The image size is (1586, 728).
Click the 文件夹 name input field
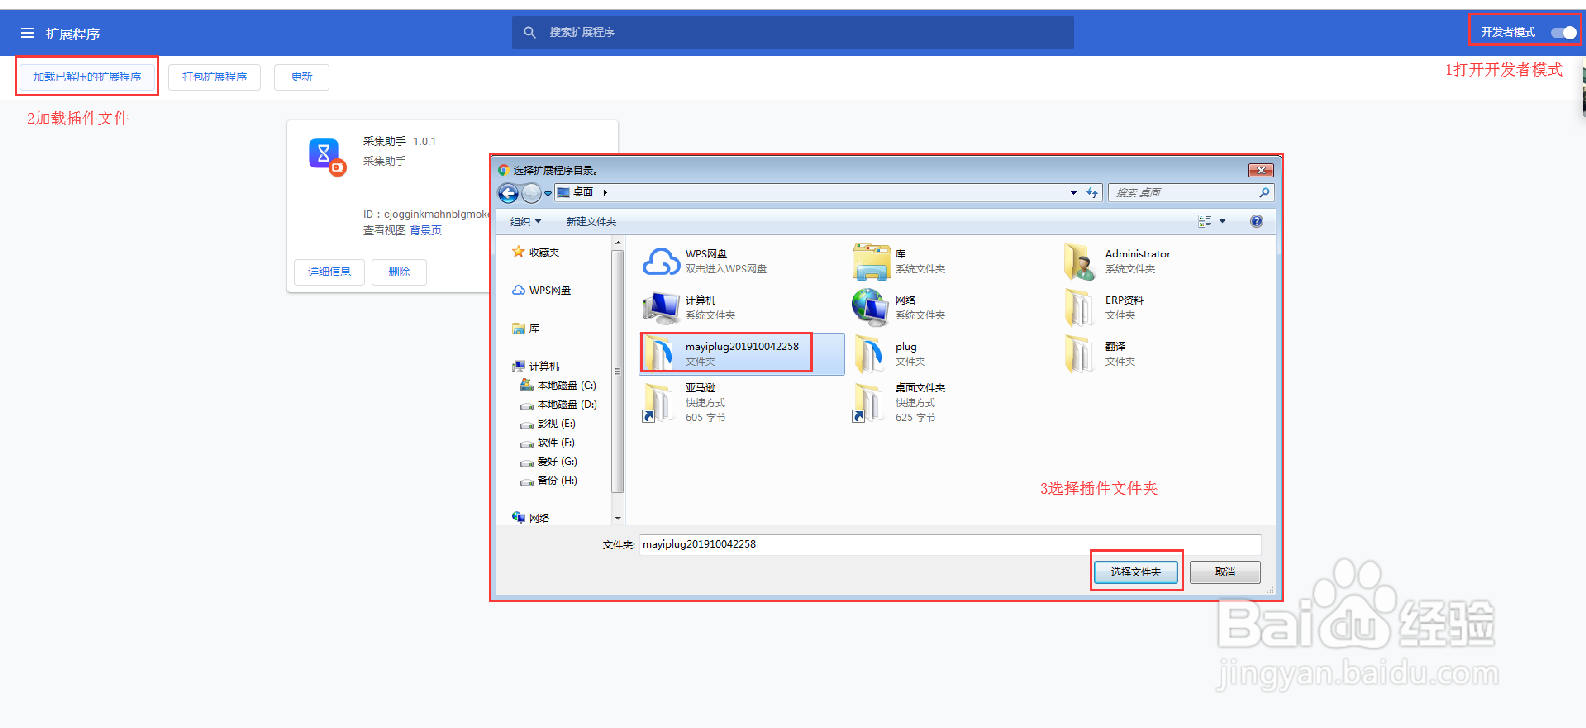pos(950,545)
